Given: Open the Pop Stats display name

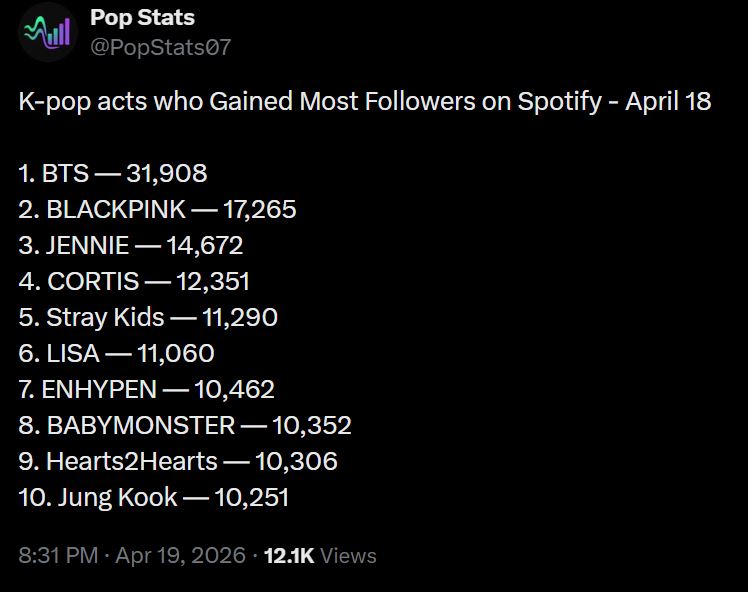Looking at the screenshot, I should [142, 17].
